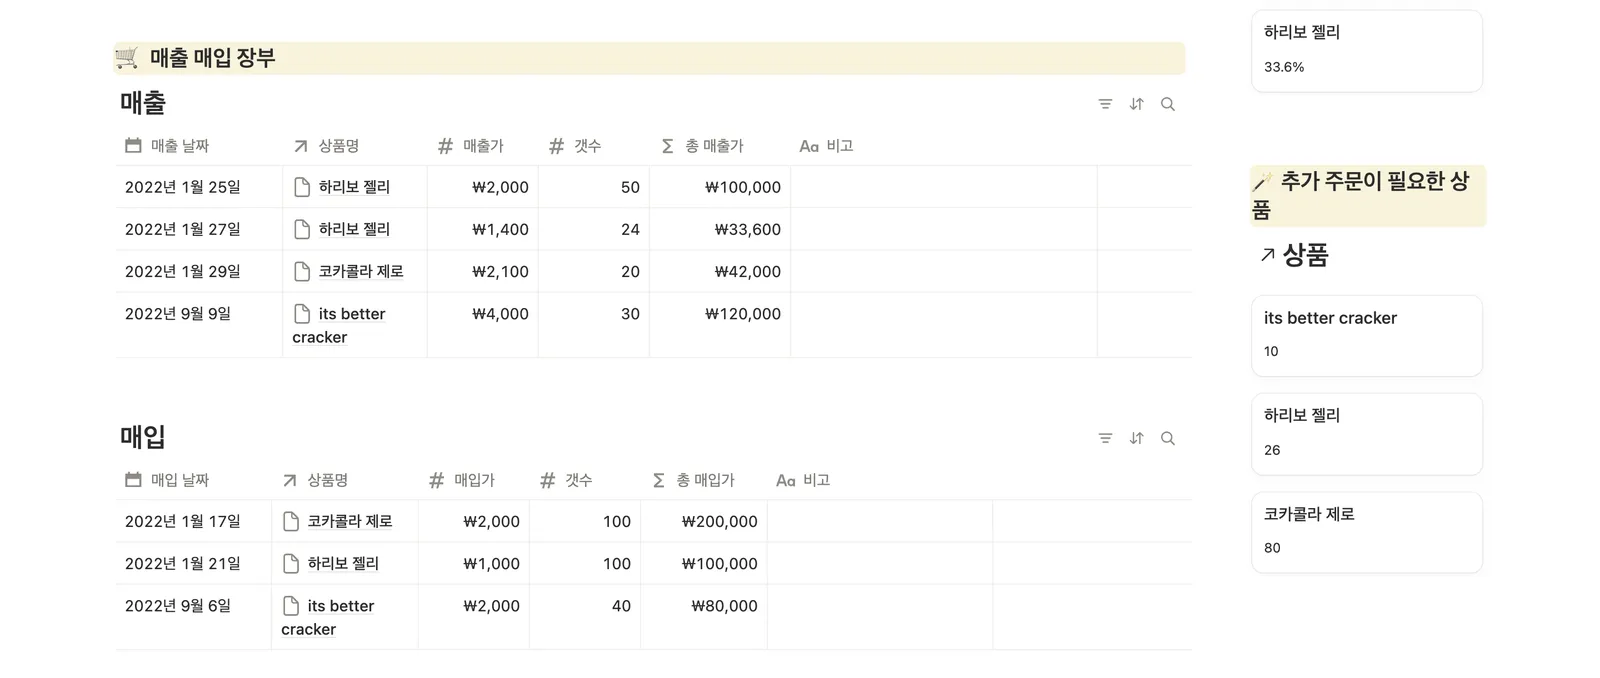
Task: Click arrow icon next to 상품 heading
Action: tap(1268, 255)
